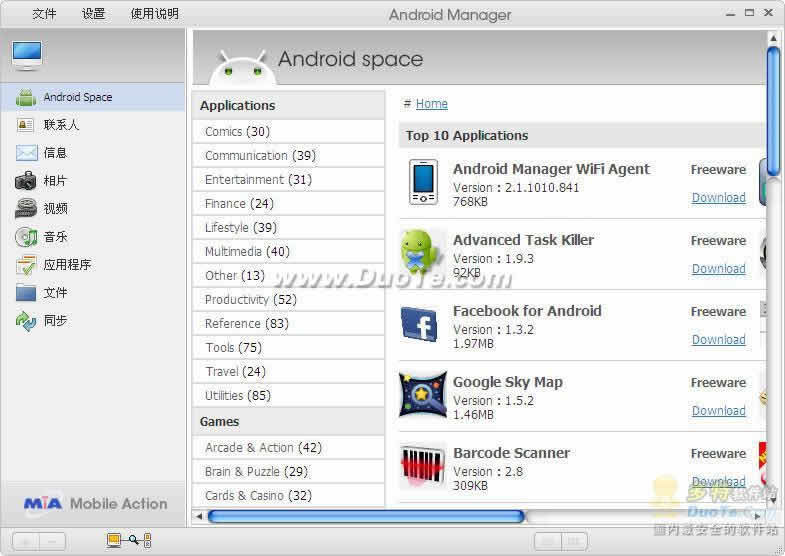The width and height of the screenshot is (785, 556).
Task: Open the Productivity (52) category
Action: point(288,300)
